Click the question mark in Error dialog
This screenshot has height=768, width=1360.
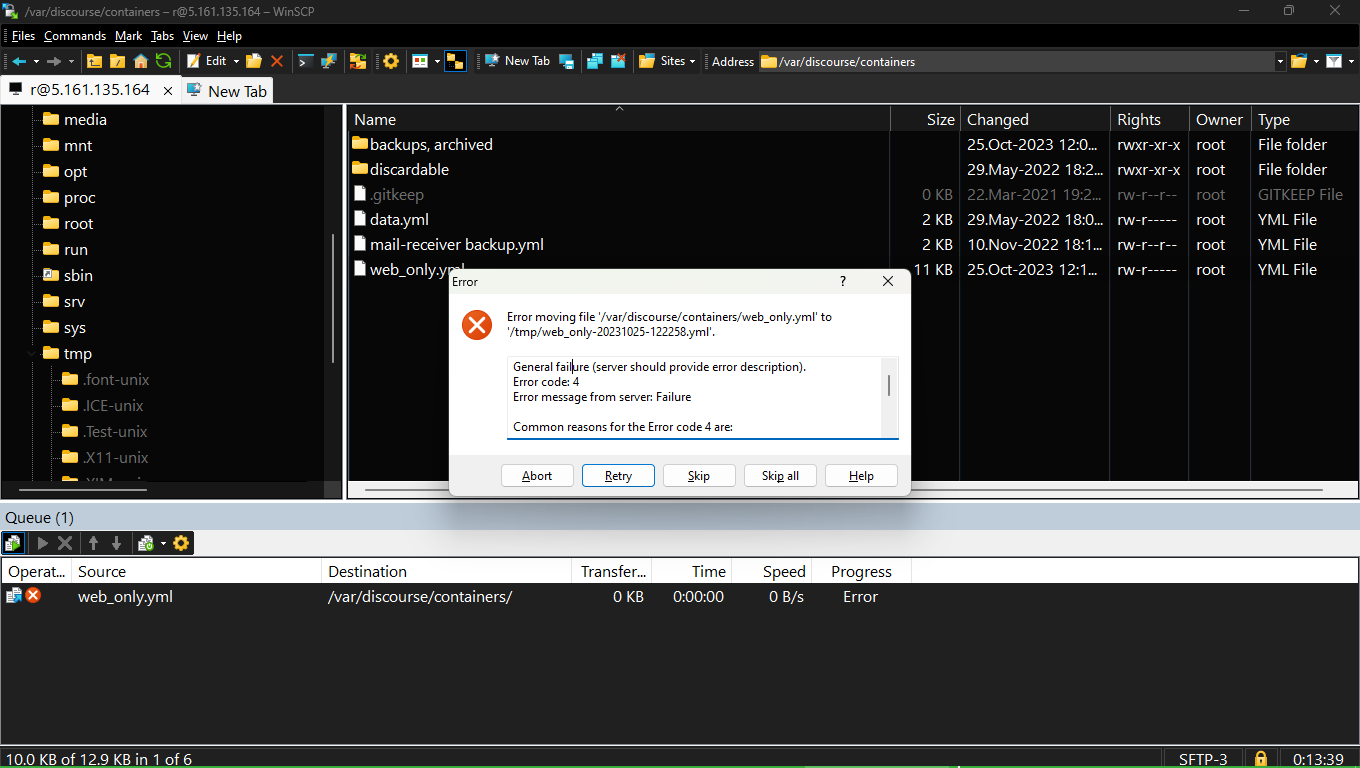[x=842, y=282]
